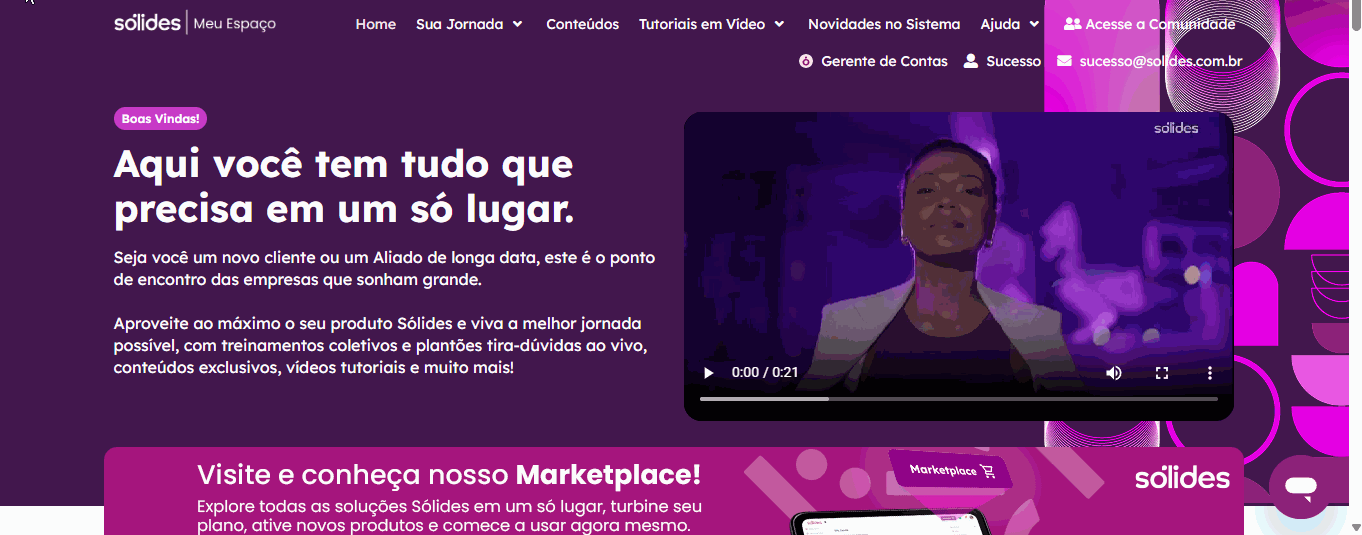This screenshot has height=535, width=1362.
Task: Open video more options menu
Action: (x=1210, y=373)
